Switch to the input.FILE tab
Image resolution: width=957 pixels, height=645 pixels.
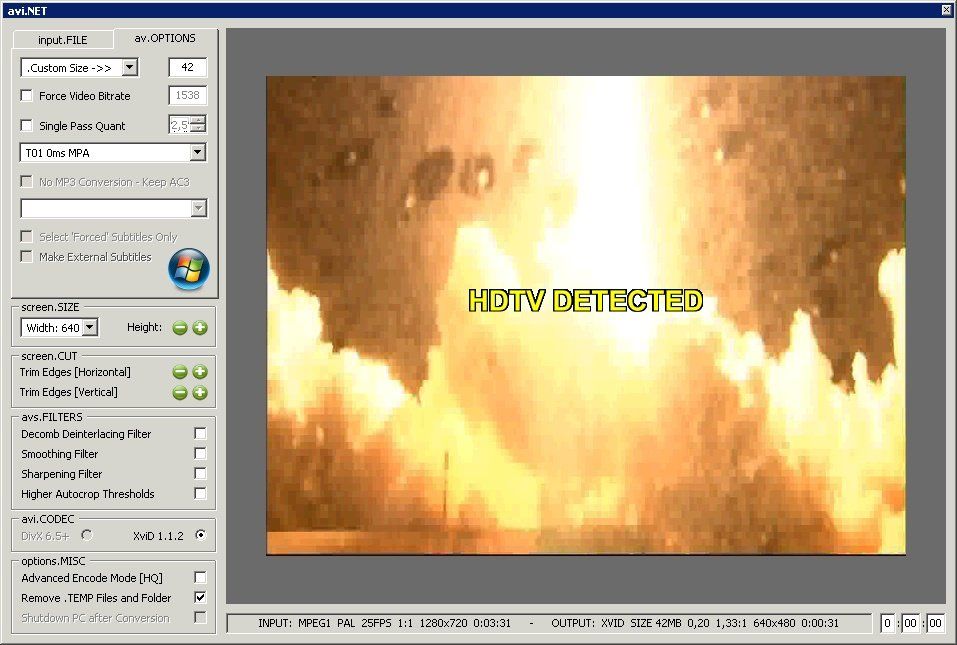63,40
